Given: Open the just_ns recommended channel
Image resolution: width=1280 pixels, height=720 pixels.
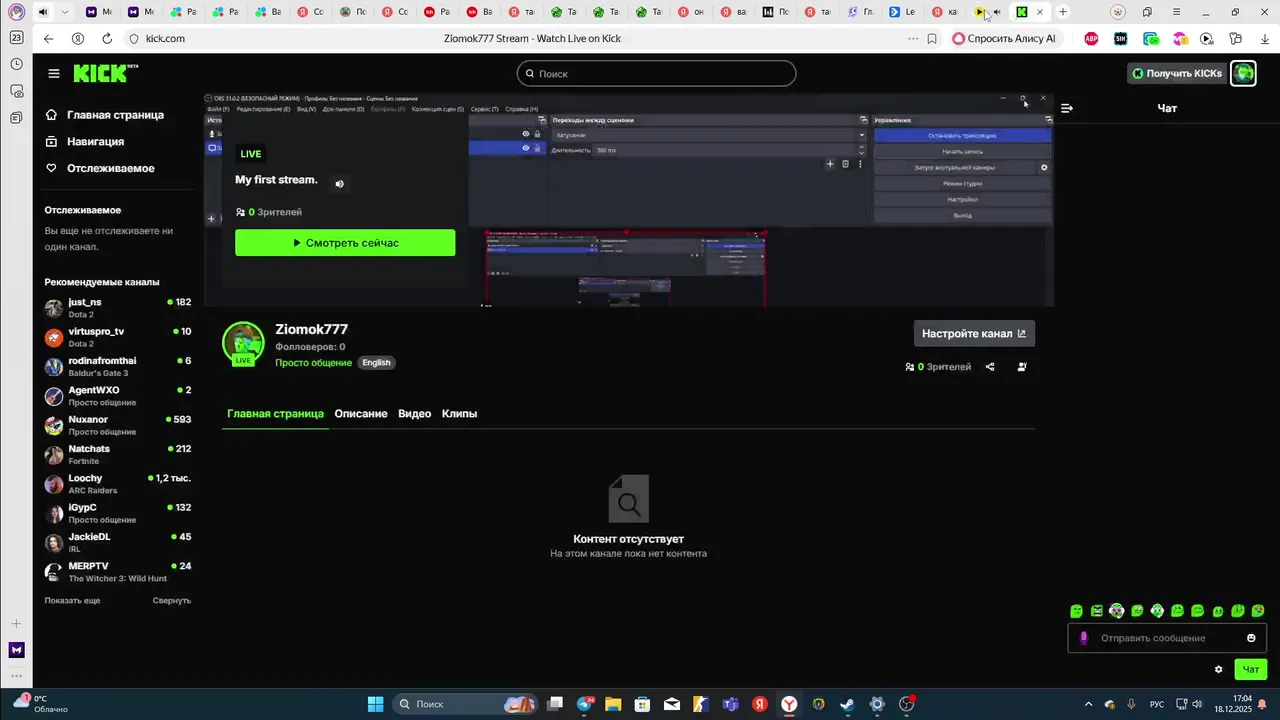Looking at the screenshot, I should [x=117, y=308].
